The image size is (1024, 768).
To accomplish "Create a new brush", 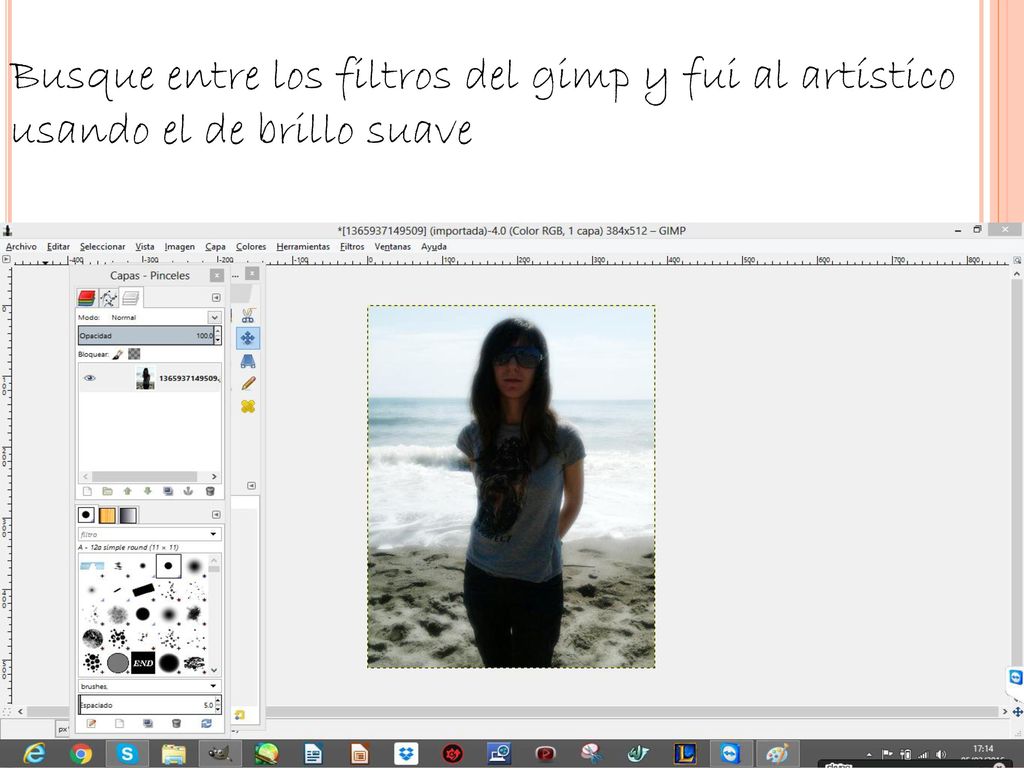I will tap(120, 724).
